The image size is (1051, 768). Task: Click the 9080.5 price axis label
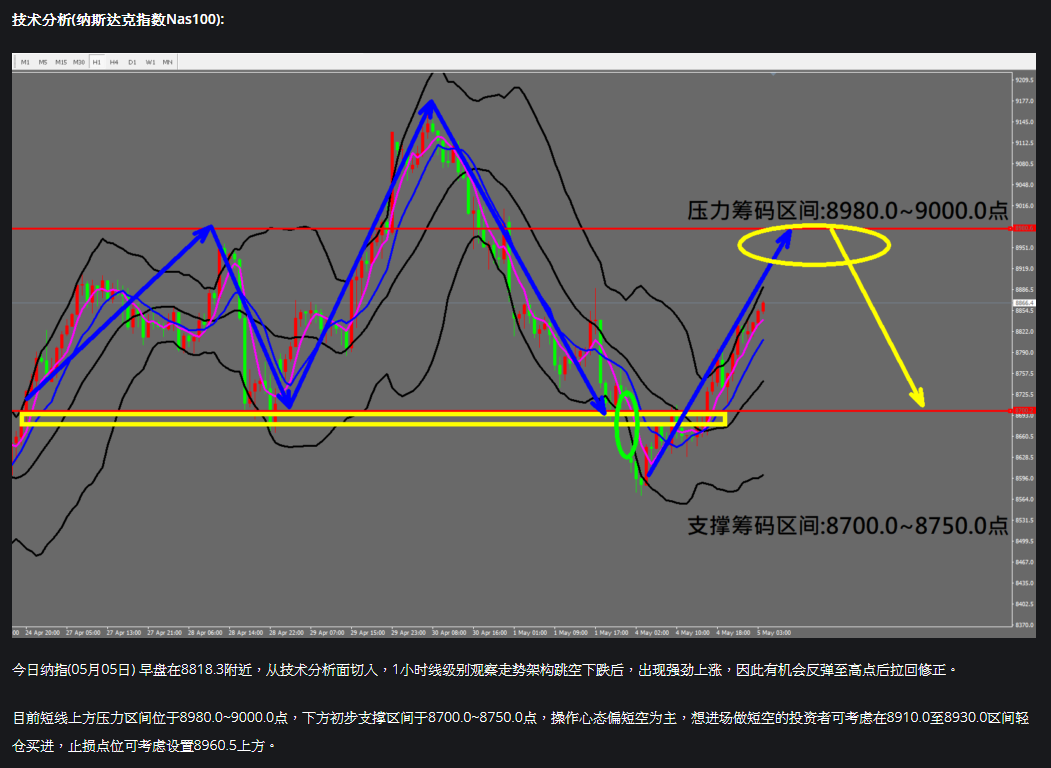coord(1024,164)
